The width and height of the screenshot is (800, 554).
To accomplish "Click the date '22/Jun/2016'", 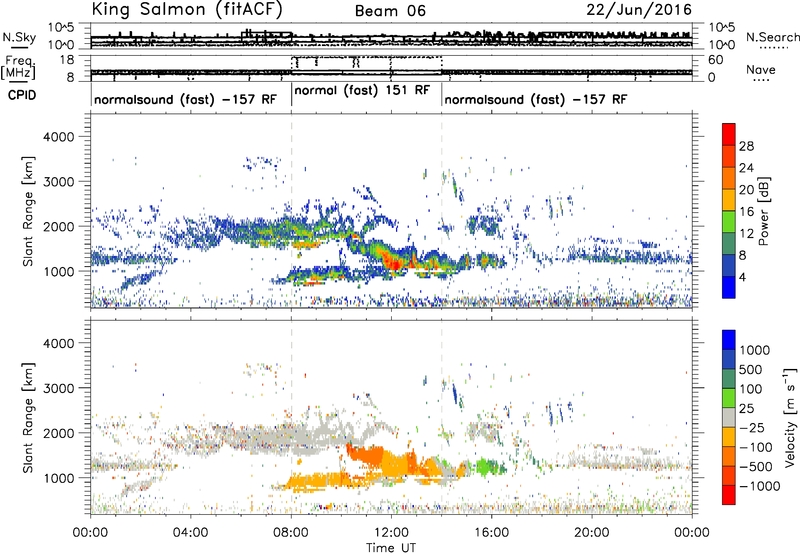I will [x=639, y=10].
